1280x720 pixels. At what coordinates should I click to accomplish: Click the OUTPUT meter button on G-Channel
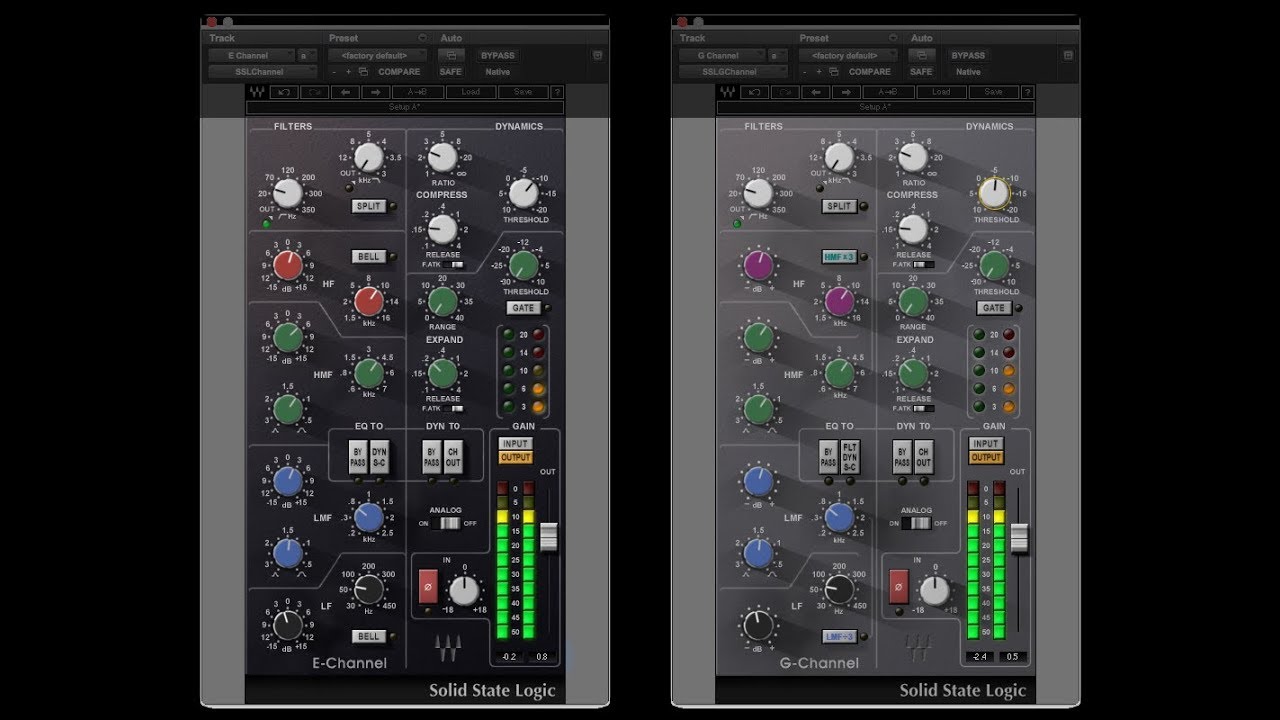[x=986, y=457]
